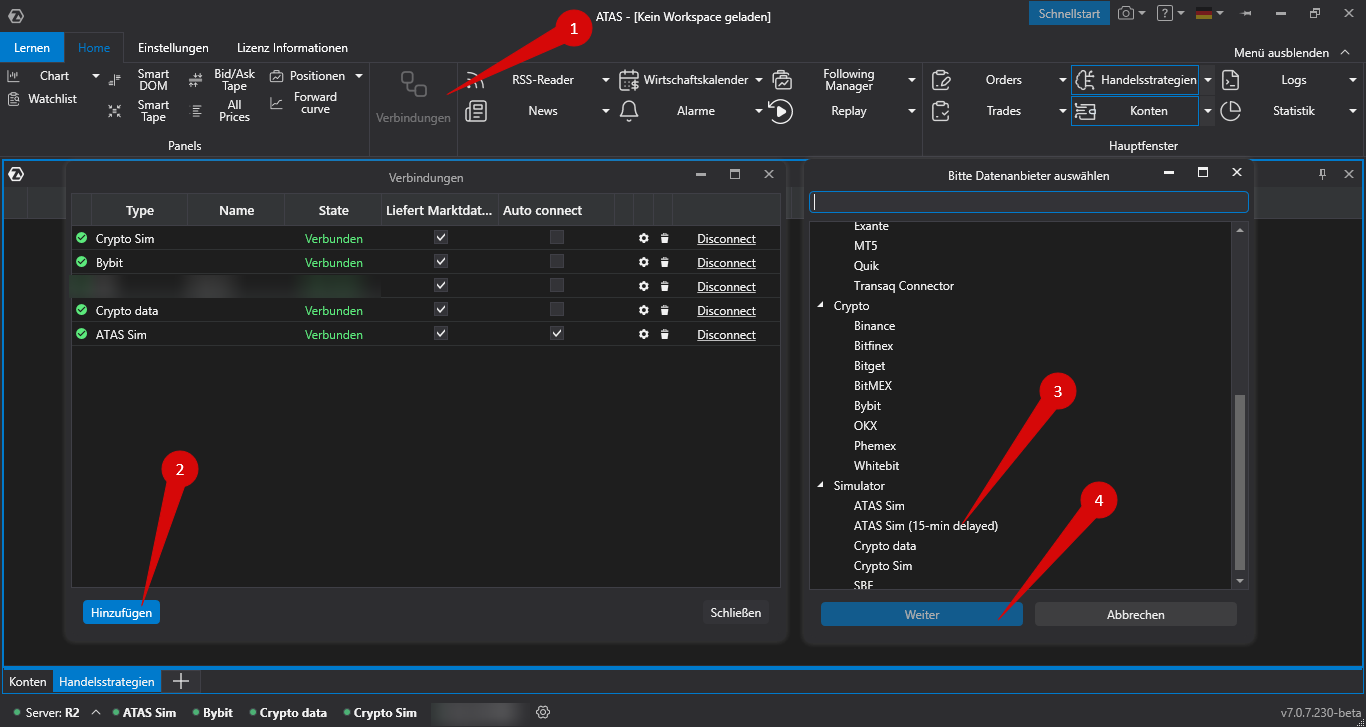Click Schließen in Verbindungen dialog
1366x727 pixels.
pos(736,612)
